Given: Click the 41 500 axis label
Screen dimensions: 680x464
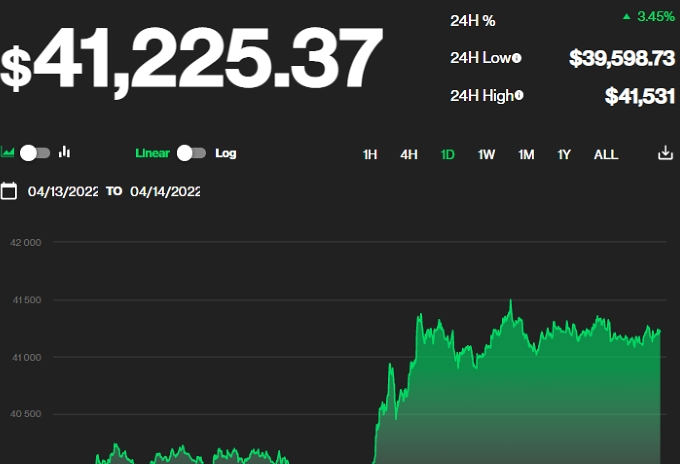Looking at the screenshot, I should (x=27, y=300).
